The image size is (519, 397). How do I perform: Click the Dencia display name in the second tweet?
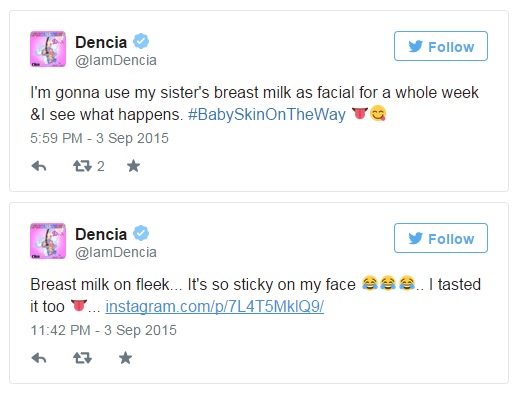click(101, 234)
